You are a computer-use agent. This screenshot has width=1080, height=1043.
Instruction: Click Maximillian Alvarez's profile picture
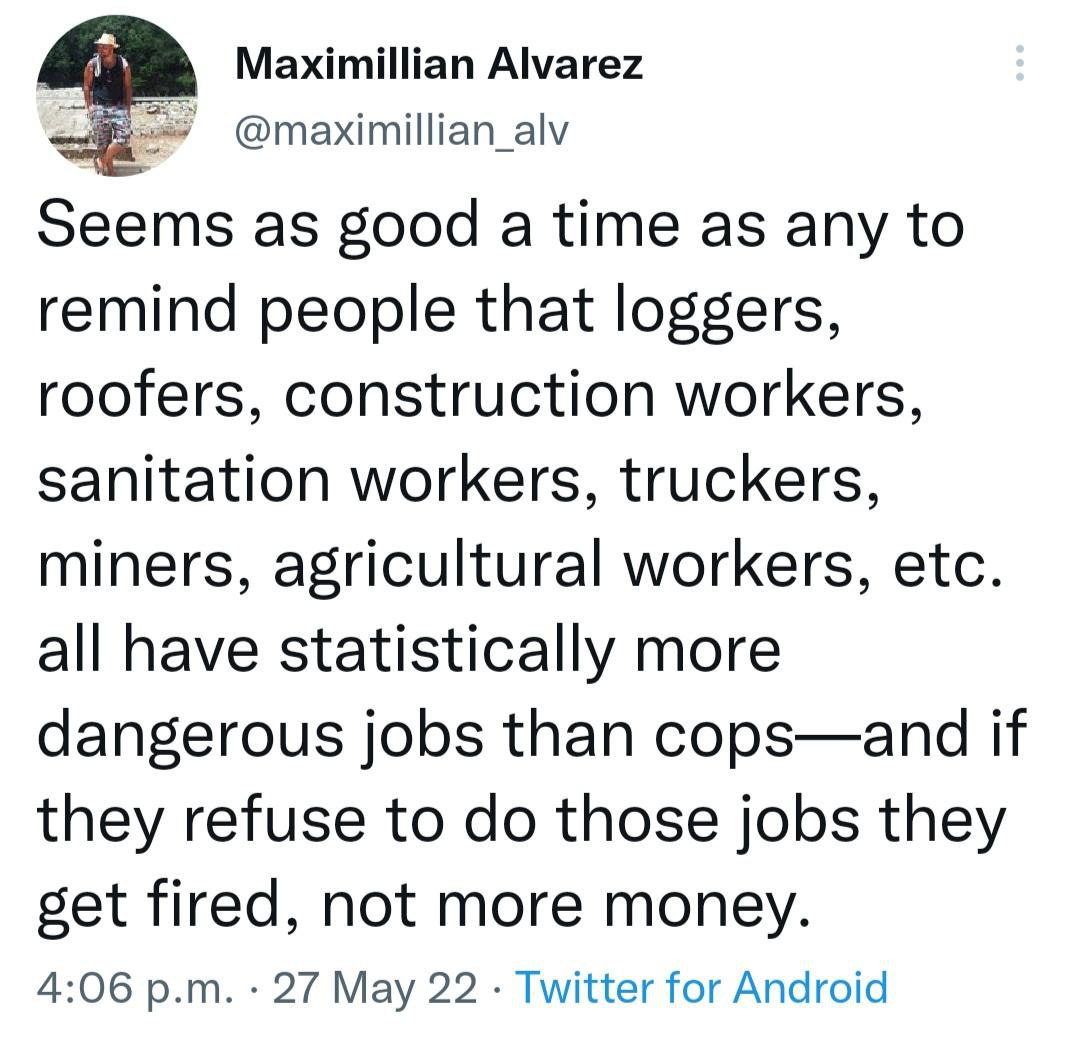(117, 96)
